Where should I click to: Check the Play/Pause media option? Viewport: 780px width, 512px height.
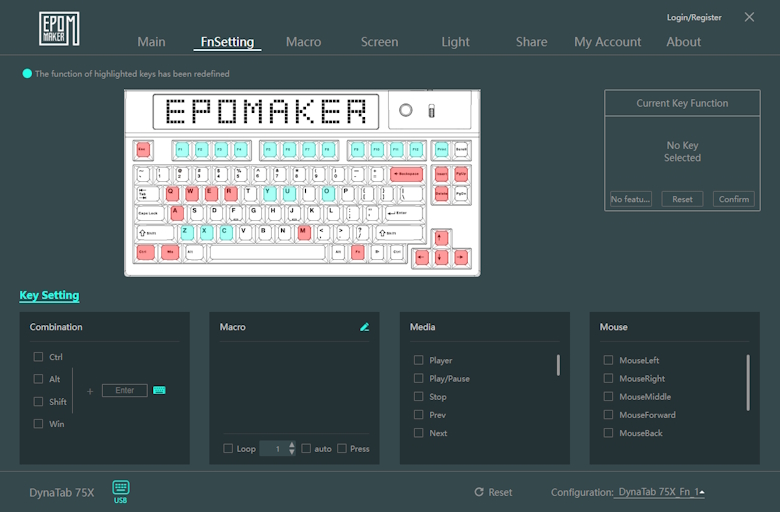[419, 379]
